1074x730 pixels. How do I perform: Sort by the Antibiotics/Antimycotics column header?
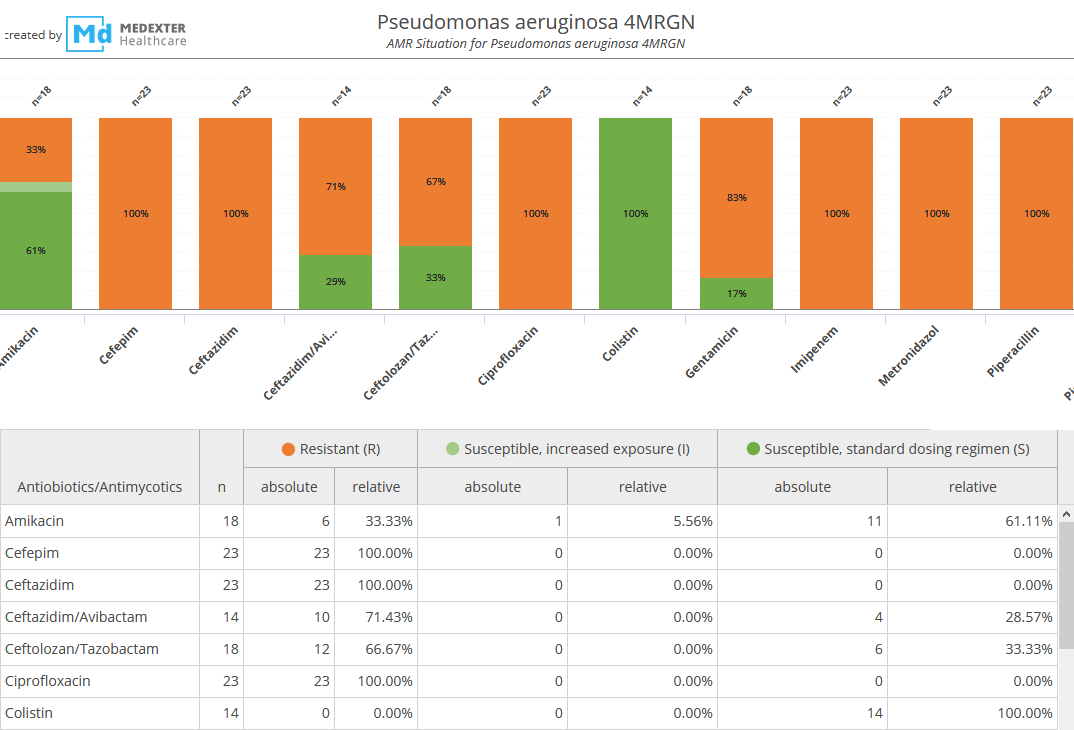tap(100, 487)
